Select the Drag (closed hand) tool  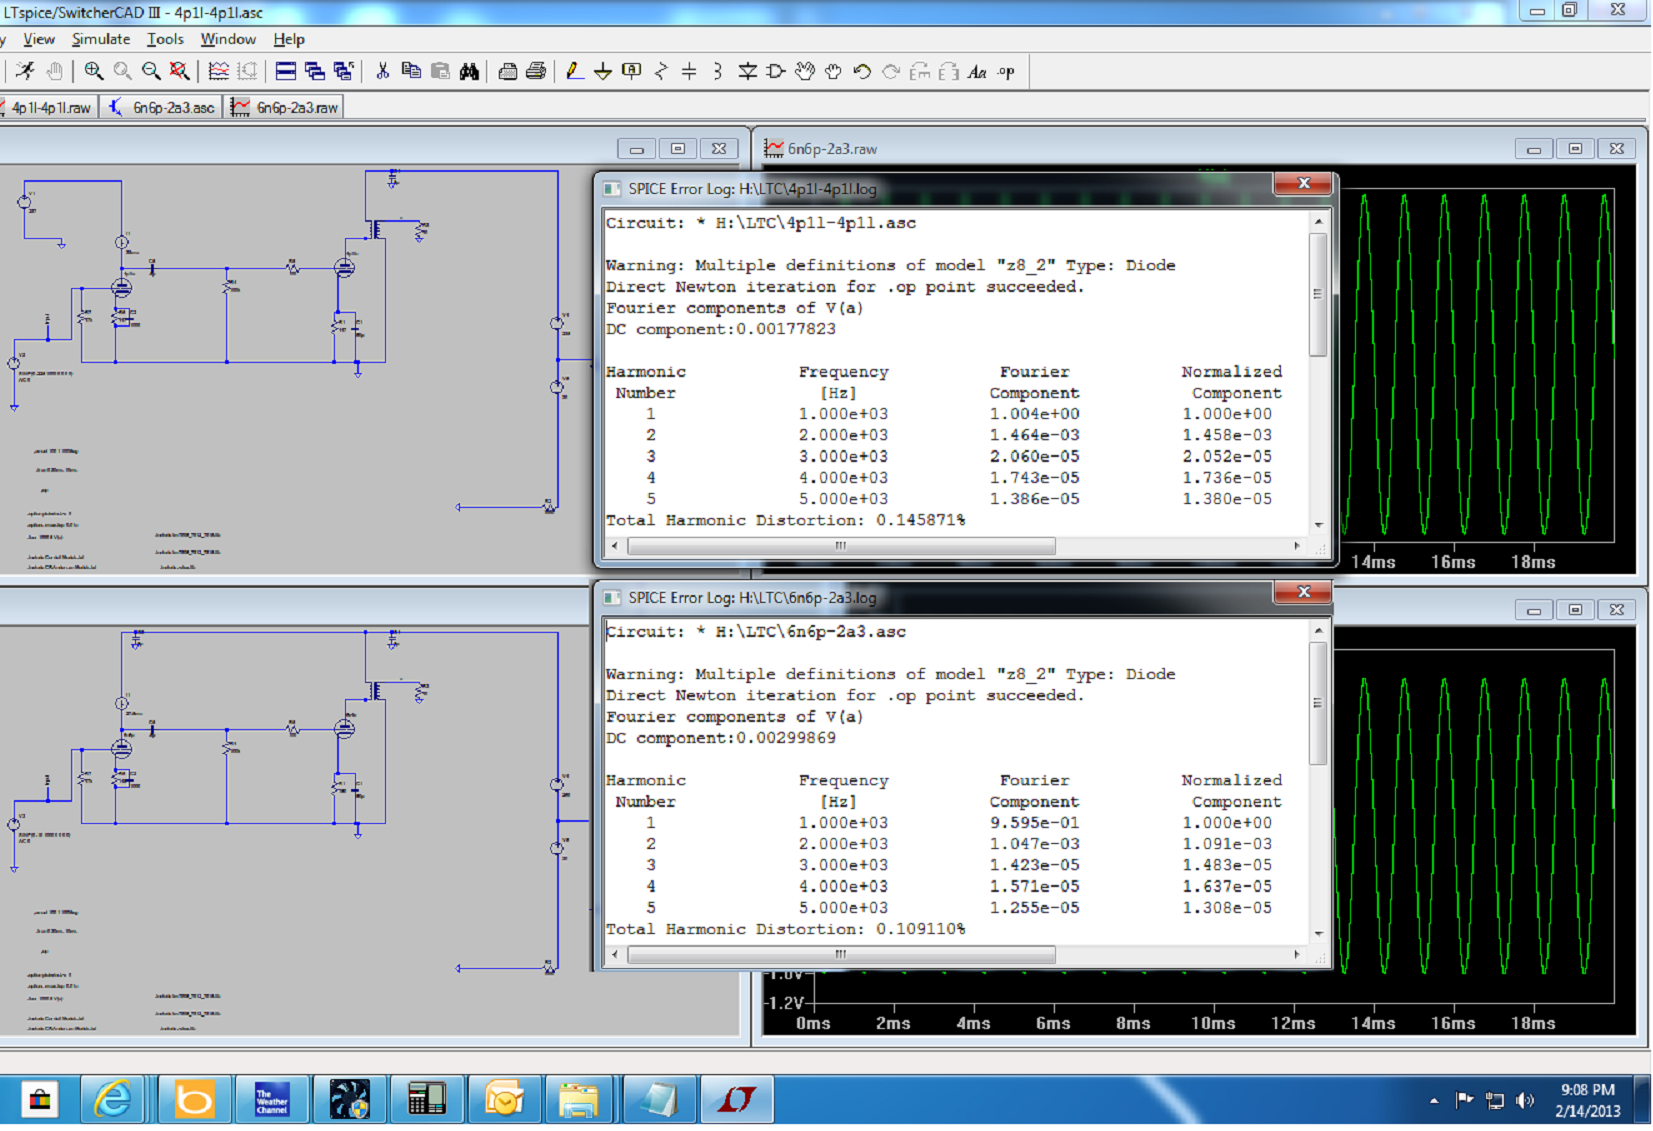coord(833,71)
